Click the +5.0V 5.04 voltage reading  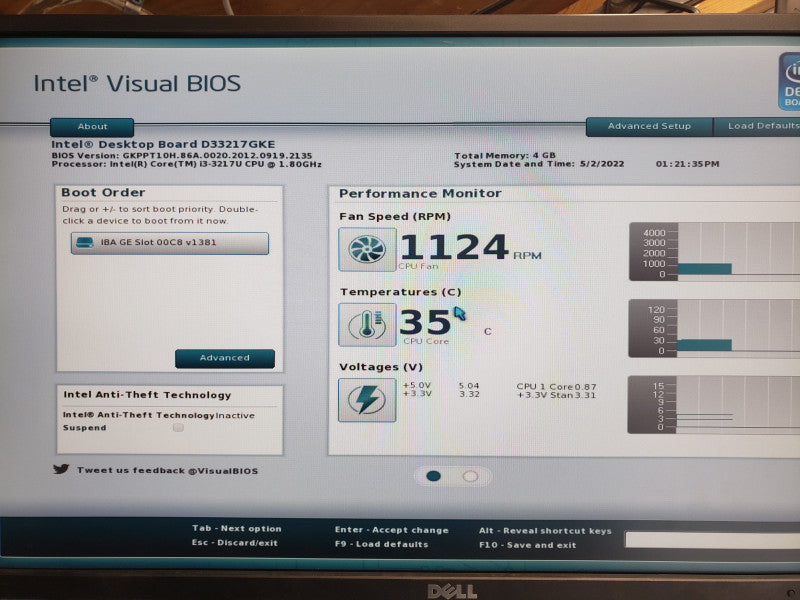[x=441, y=386]
